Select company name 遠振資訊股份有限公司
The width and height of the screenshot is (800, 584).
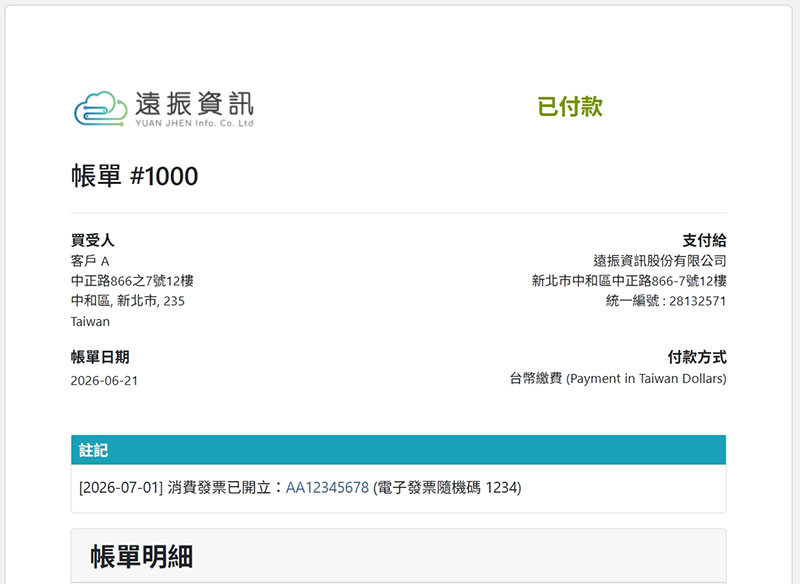(660, 261)
